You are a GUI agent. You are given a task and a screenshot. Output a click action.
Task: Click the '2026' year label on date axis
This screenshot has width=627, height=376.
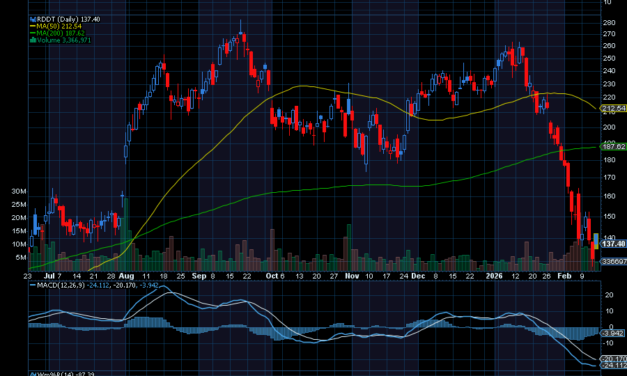coord(494,276)
